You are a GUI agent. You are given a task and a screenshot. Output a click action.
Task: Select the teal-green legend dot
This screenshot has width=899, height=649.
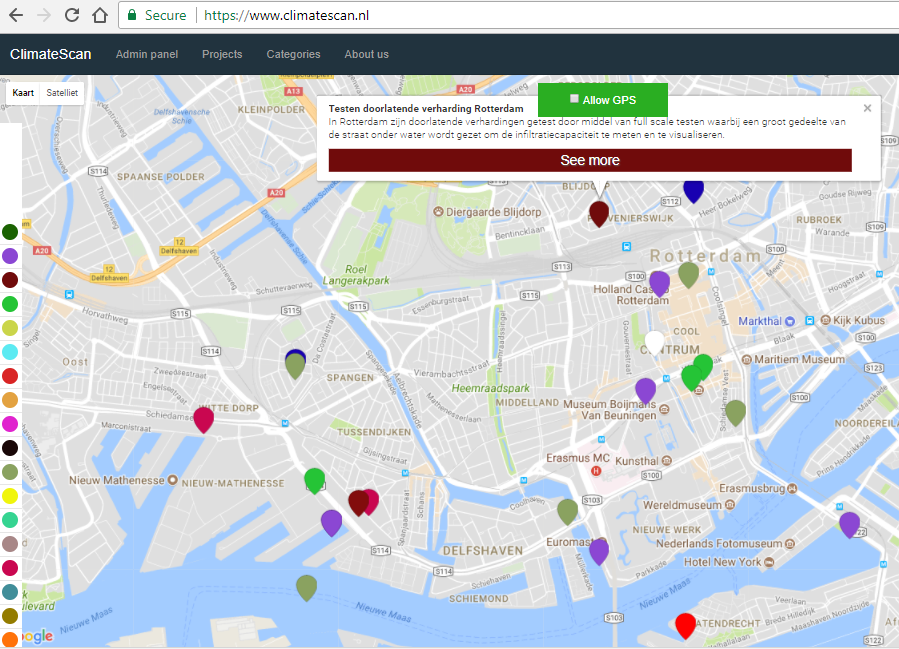[x=10, y=520]
